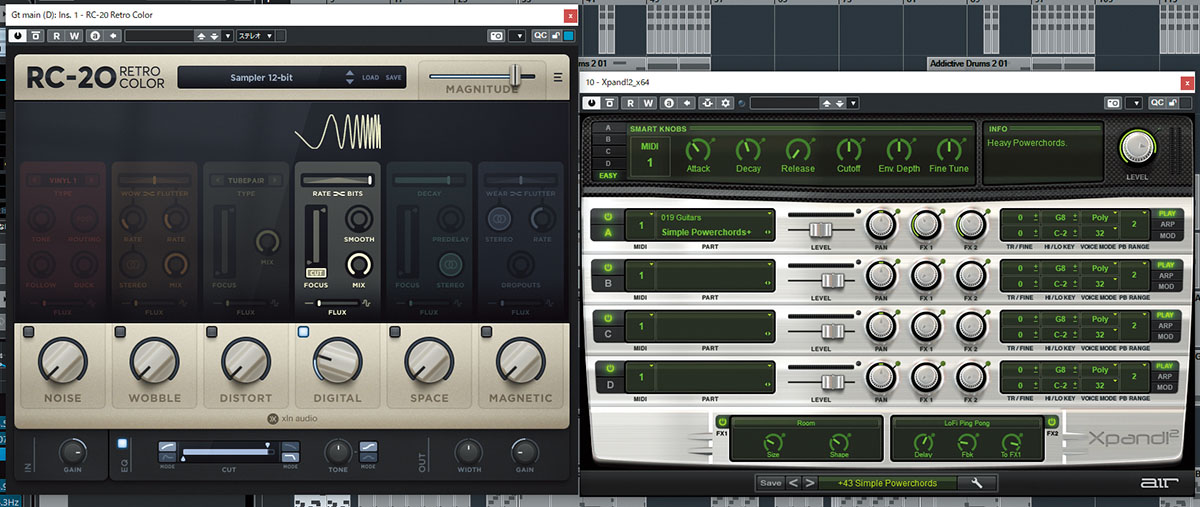Toggle the DIGITAL module enable square
The width and height of the screenshot is (1200, 507).
click(303, 331)
